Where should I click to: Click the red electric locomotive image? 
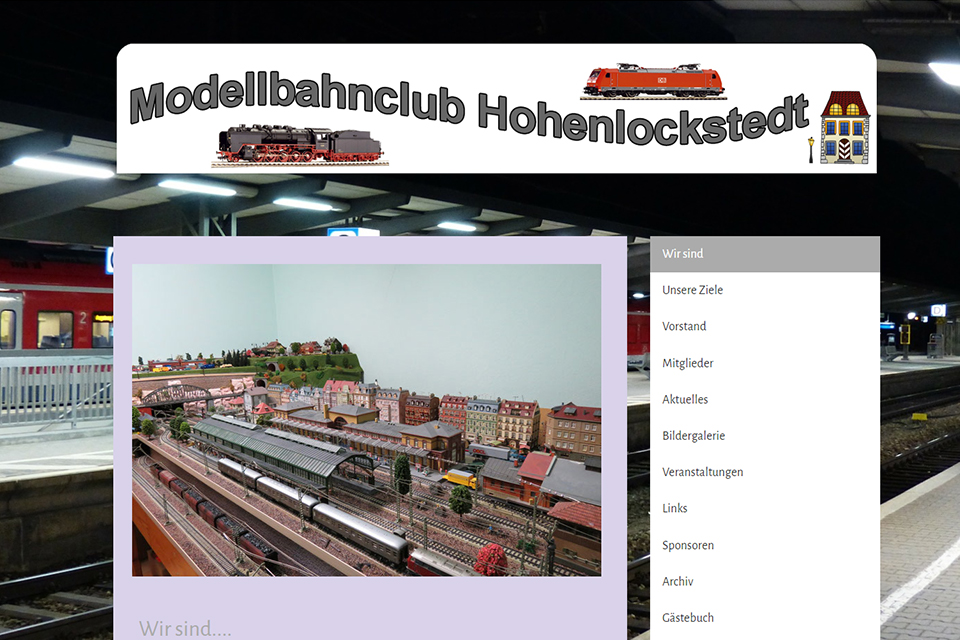coord(653,80)
